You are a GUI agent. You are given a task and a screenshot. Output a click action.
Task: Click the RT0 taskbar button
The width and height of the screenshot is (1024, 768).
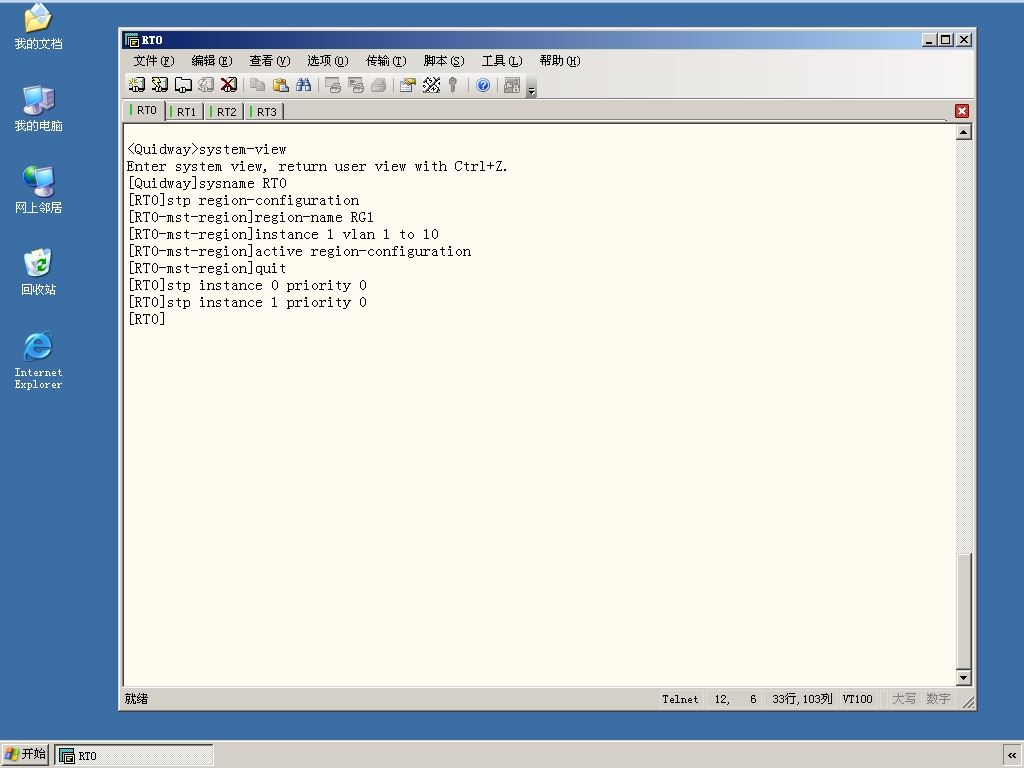coord(134,756)
